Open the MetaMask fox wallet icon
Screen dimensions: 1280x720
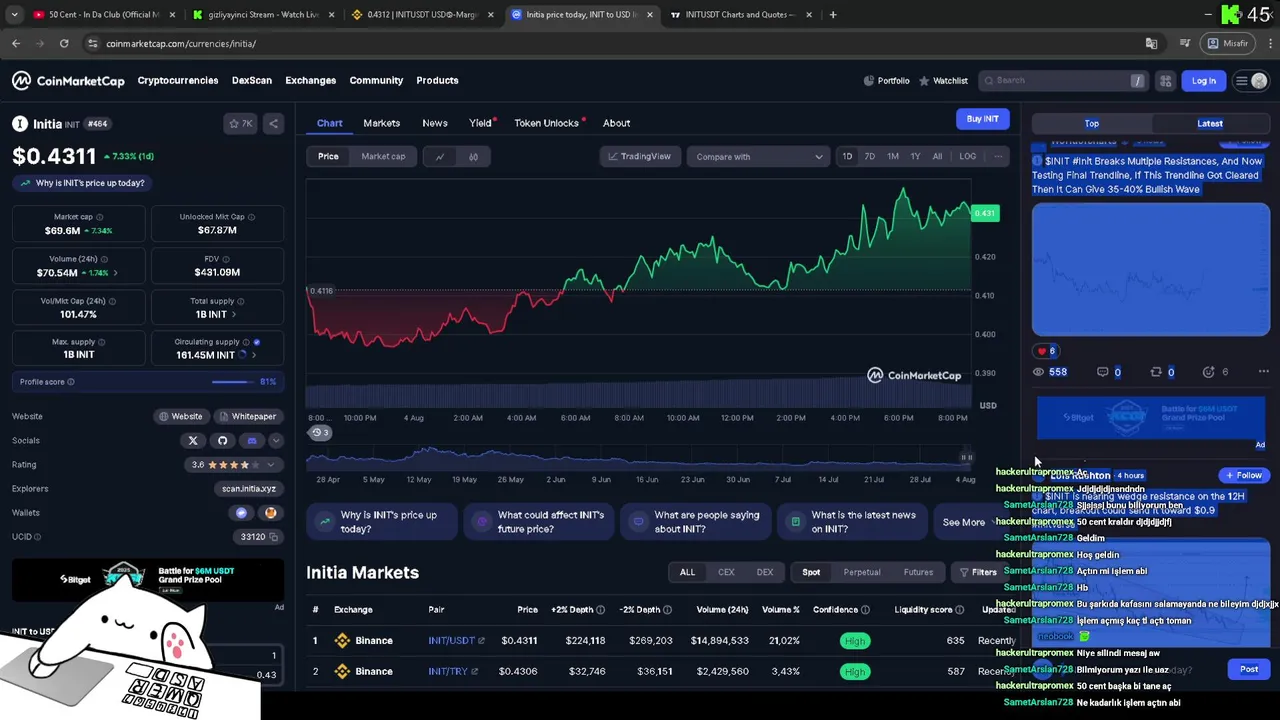point(270,513)
